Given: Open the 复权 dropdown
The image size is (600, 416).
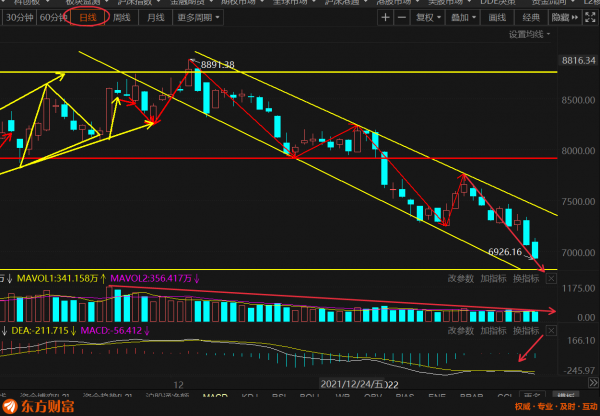Looking at the screenshot, I should click(x=434, y=18).
